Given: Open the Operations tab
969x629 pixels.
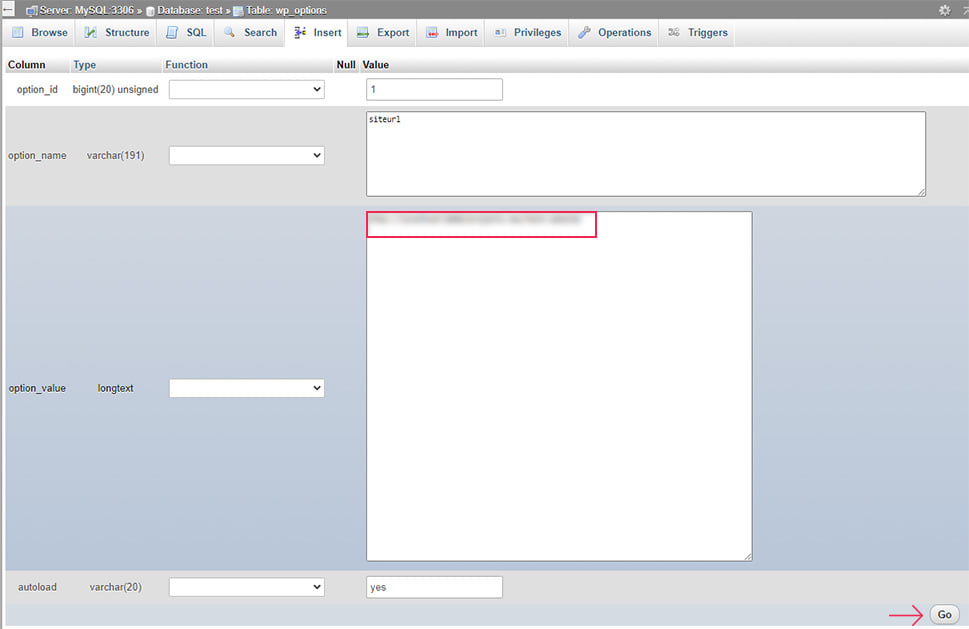Looking at the screenshot, I should [615, 32].
